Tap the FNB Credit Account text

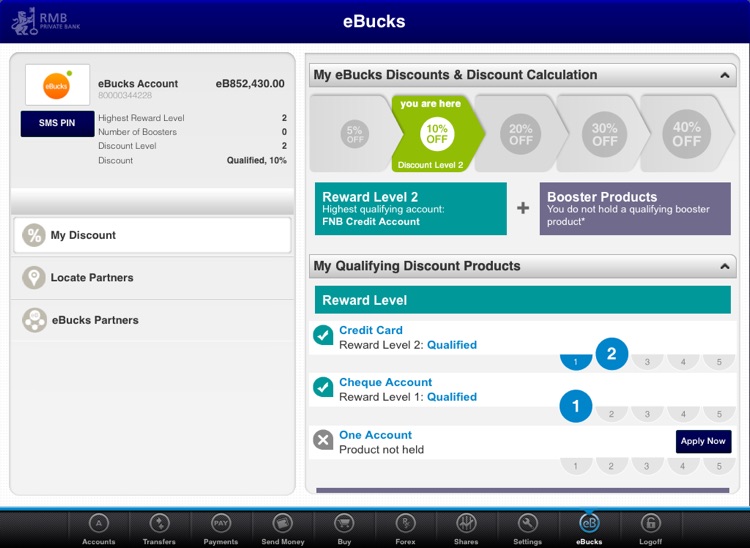(371, 221)
